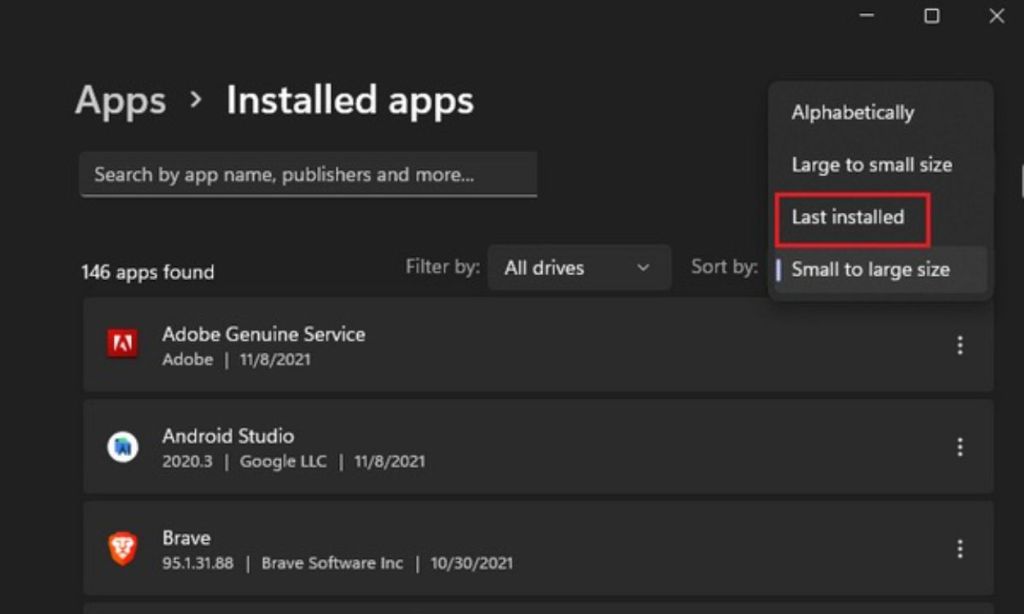
Task: Select the Adobe Genuine Service name
Action: (x=264, y=334)
